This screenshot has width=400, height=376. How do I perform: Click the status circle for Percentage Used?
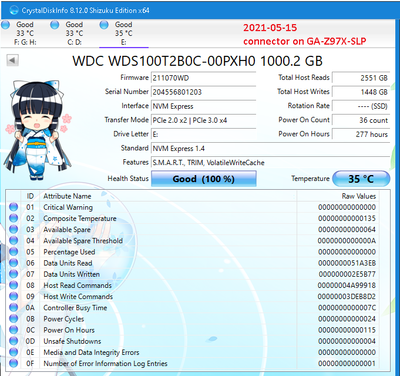[x=13, y=252]
